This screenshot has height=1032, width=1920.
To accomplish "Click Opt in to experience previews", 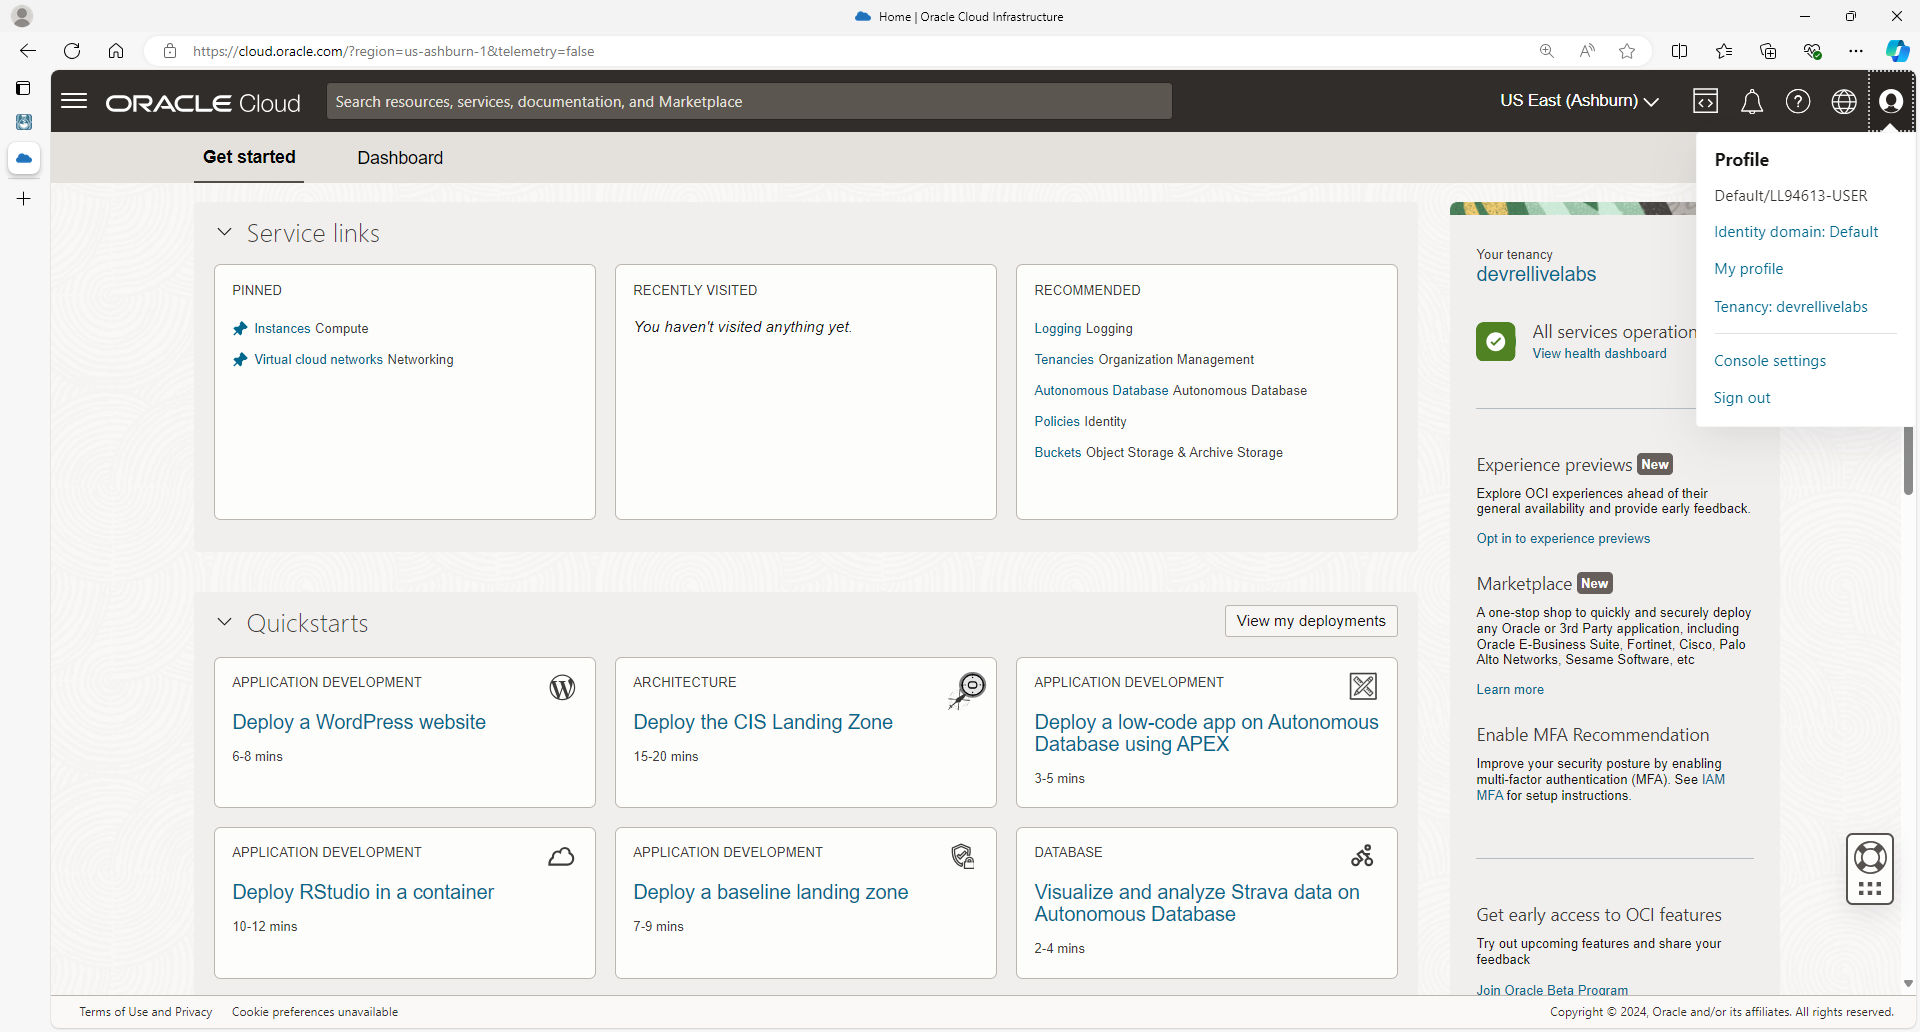I will click(x=1563, y=539).
